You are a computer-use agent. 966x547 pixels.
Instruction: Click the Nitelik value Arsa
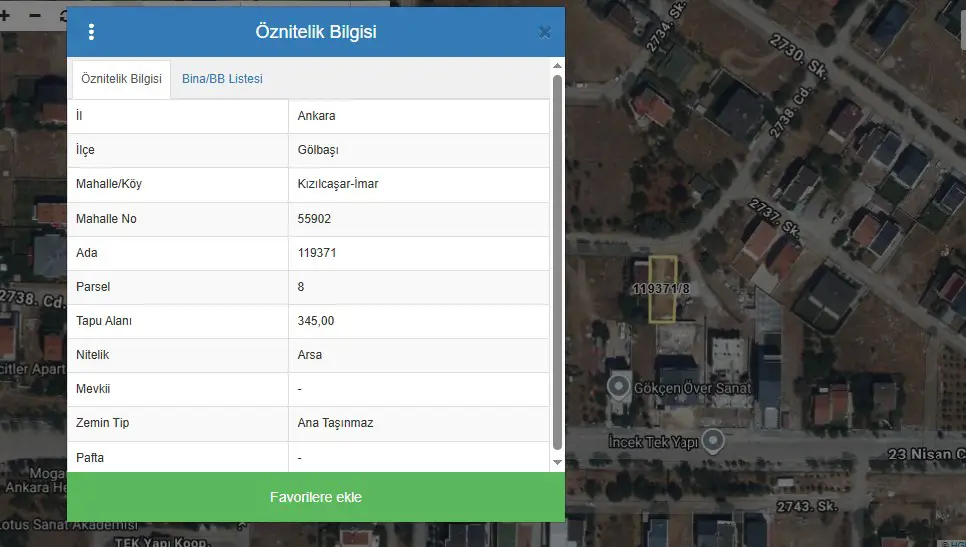[x=310, y=355]
